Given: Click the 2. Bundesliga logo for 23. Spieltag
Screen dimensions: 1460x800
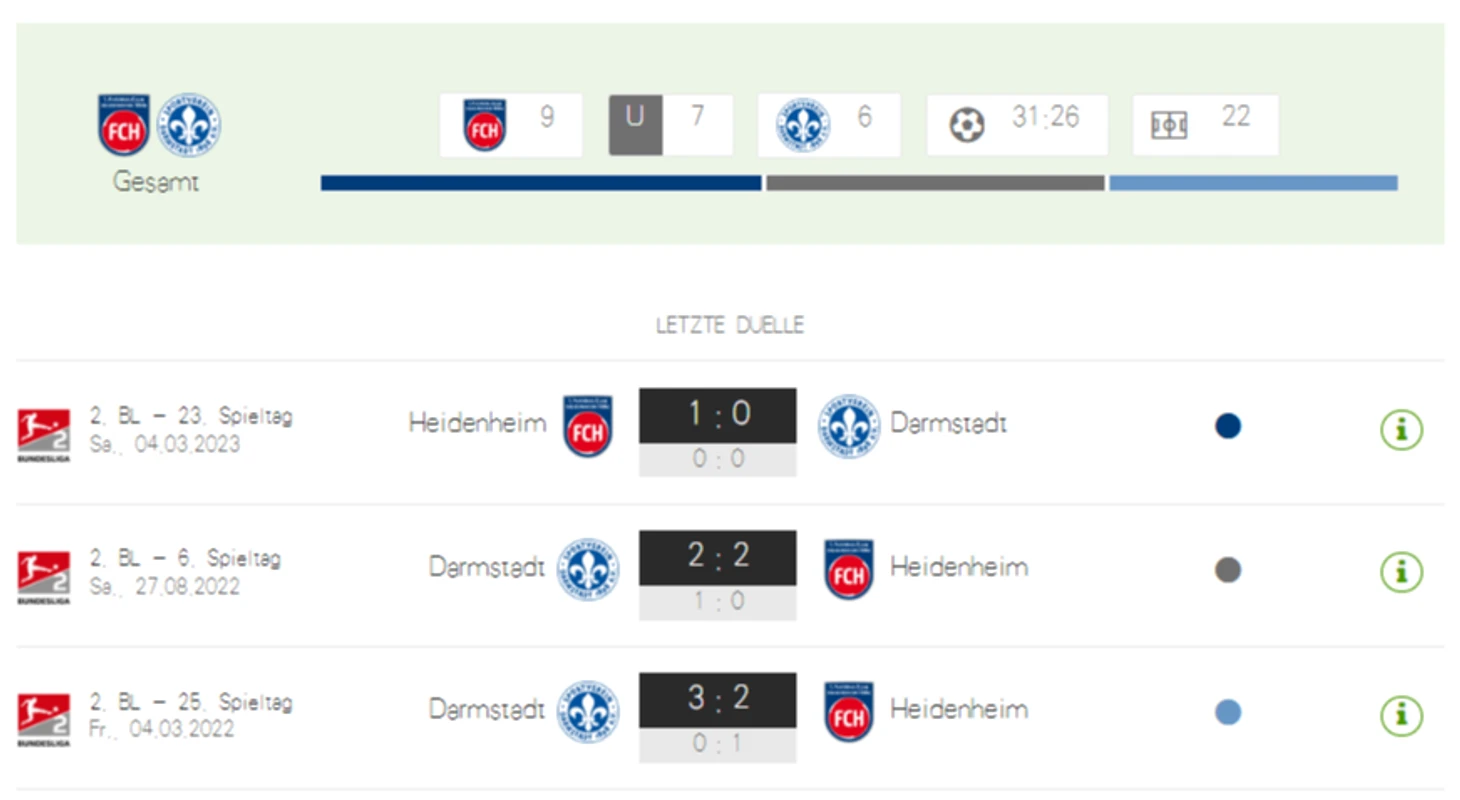Looking at the screenshot, I should (x=44, y=435).
